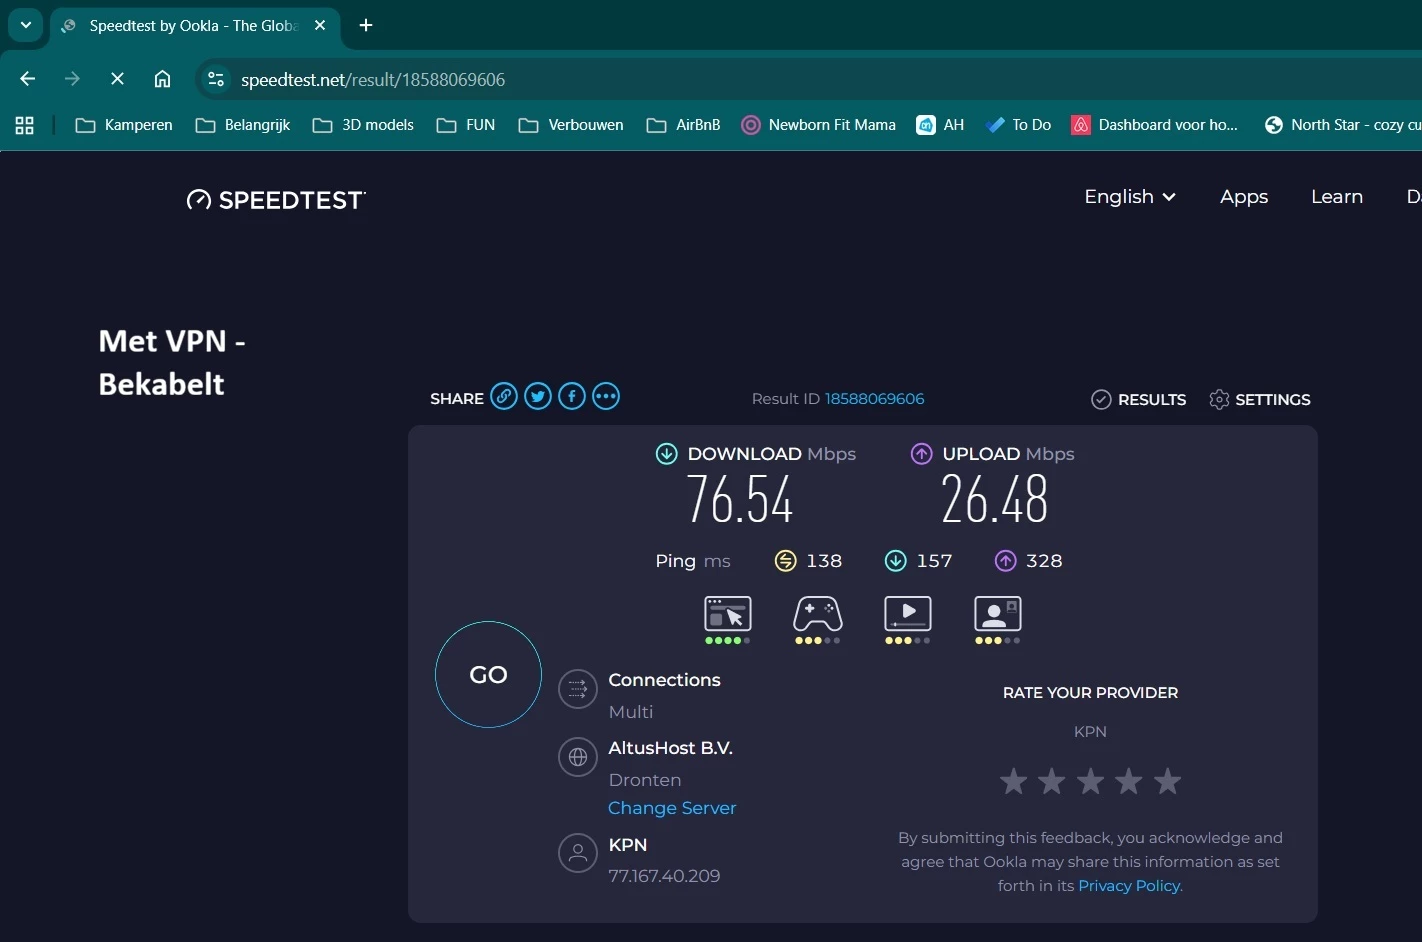
Task: Open the Dashboard voor ho... bookmark
Action: 1155,125
